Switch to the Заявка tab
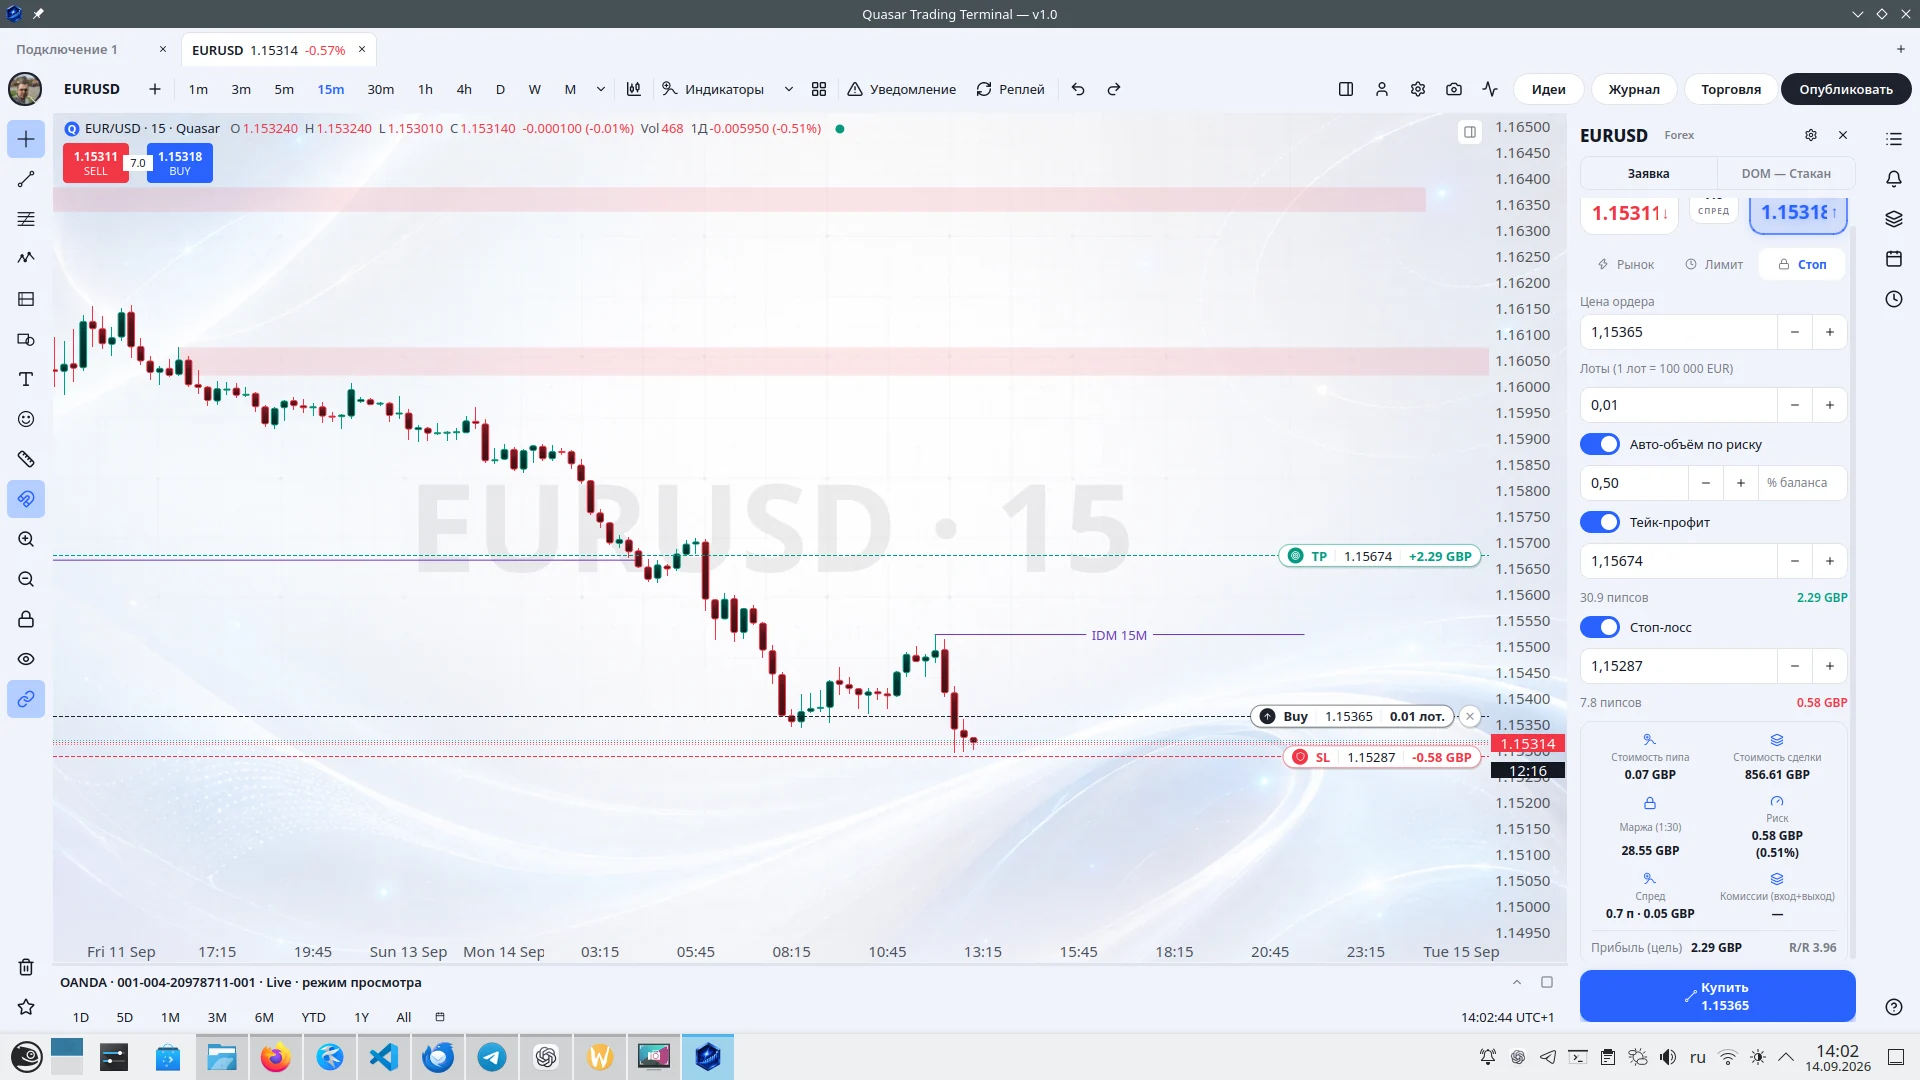Viewport: 1920px width, 1080px height. [1648, 173]
